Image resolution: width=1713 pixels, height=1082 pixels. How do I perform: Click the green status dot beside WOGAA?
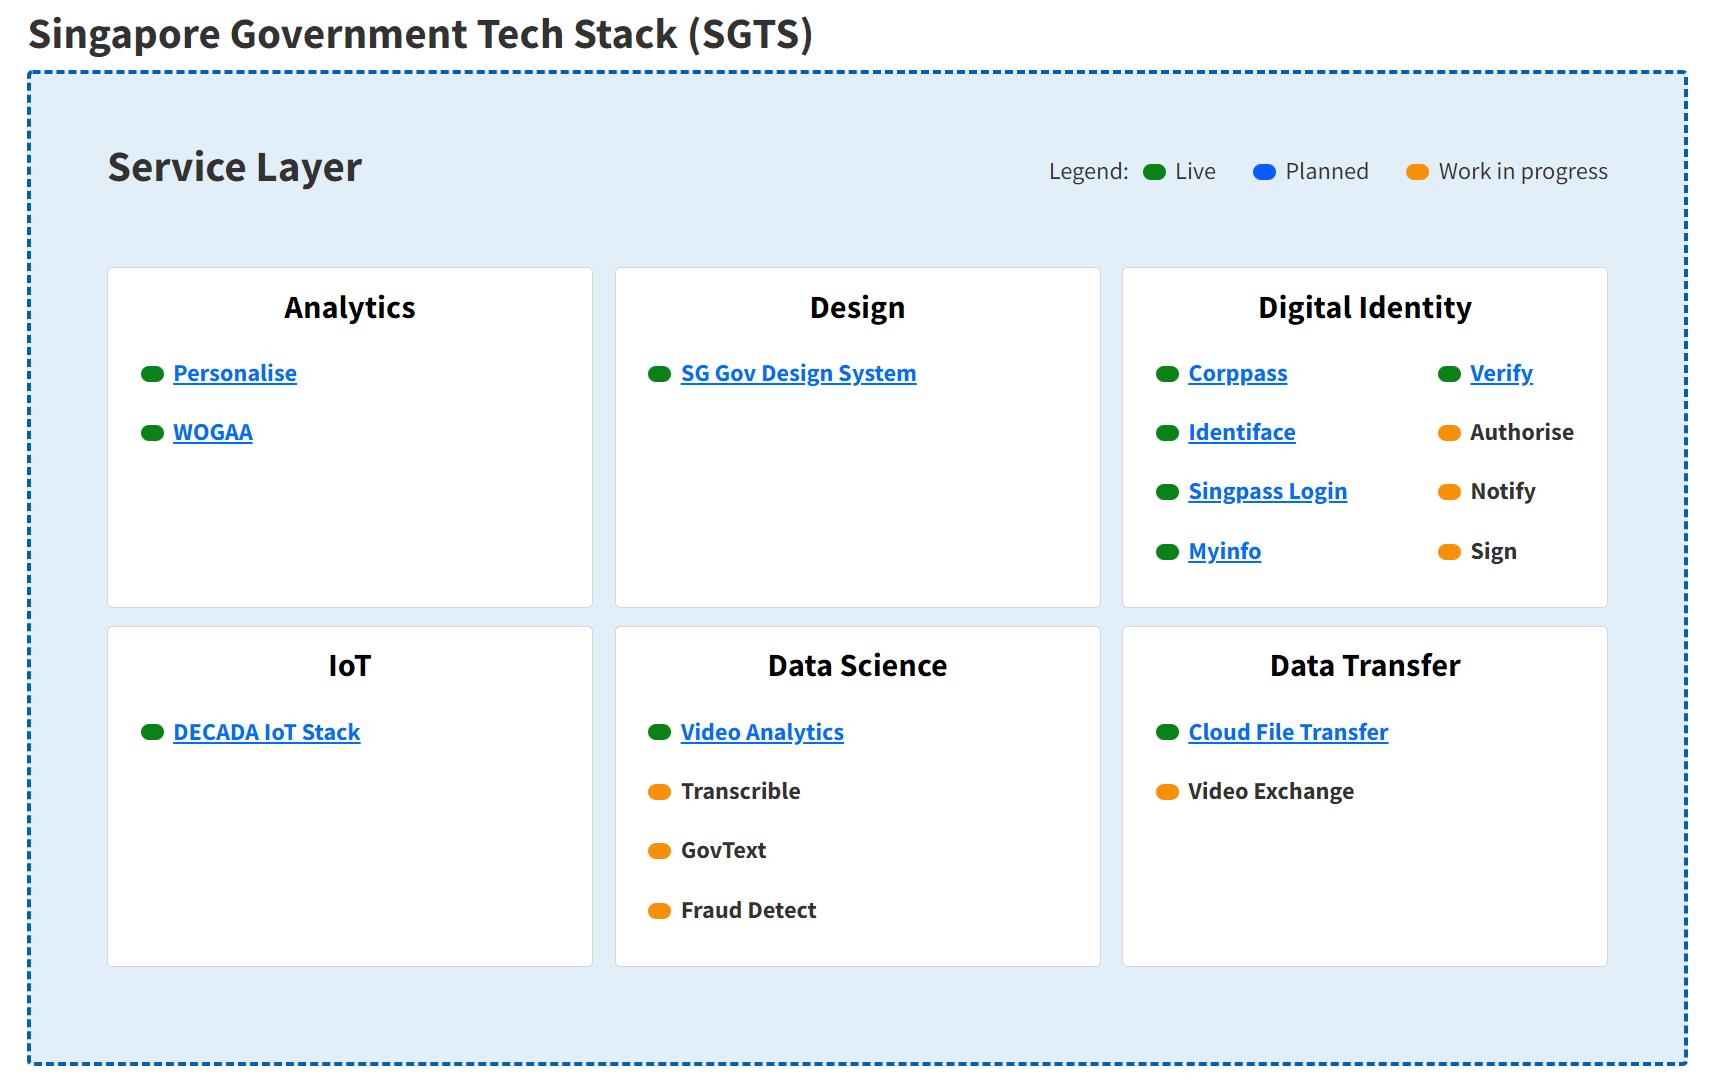point(152,433)
